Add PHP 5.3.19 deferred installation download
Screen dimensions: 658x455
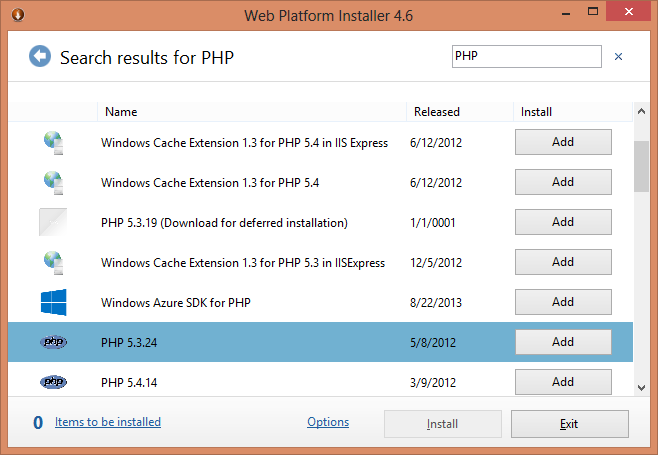pos(563,222)
